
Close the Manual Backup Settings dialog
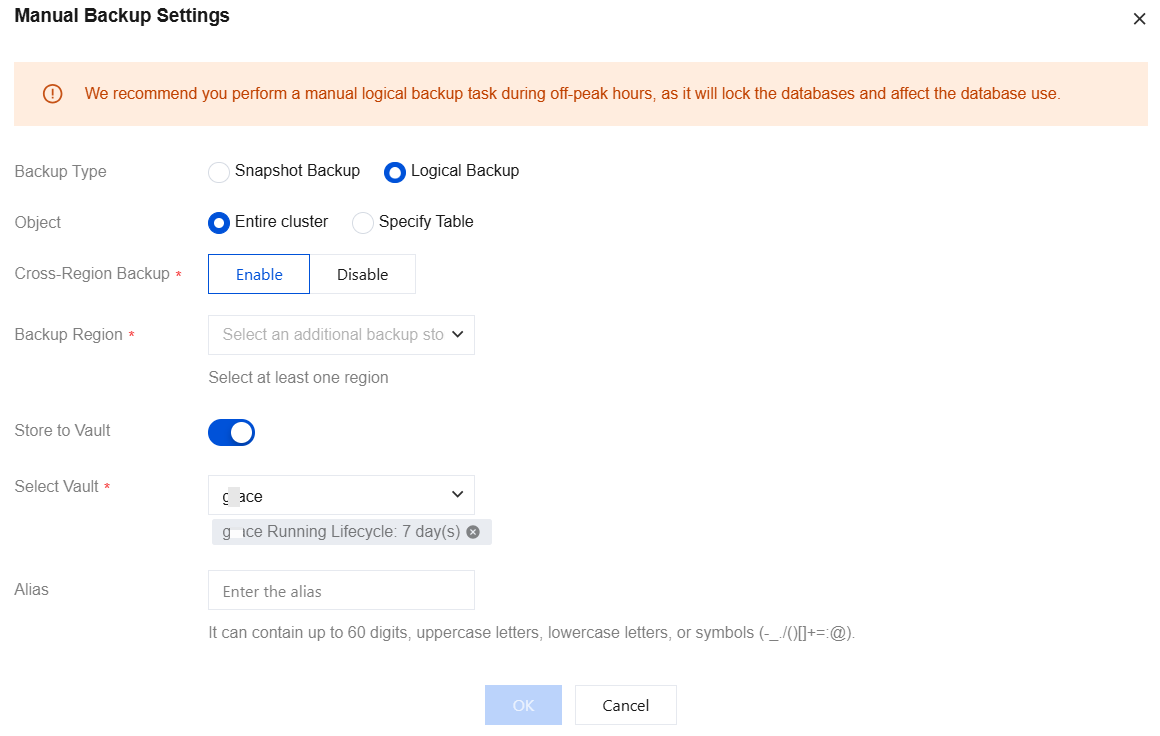coord(1139,19)
